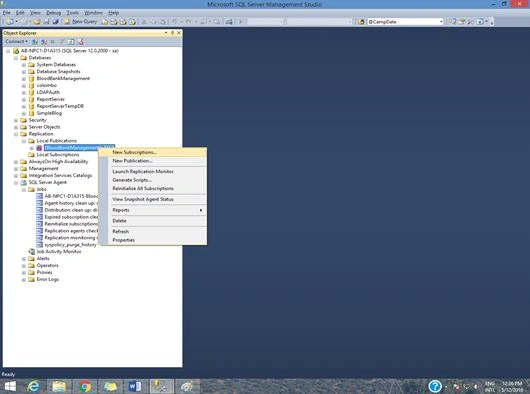Click the job icon for Agent history clean up

40,203
